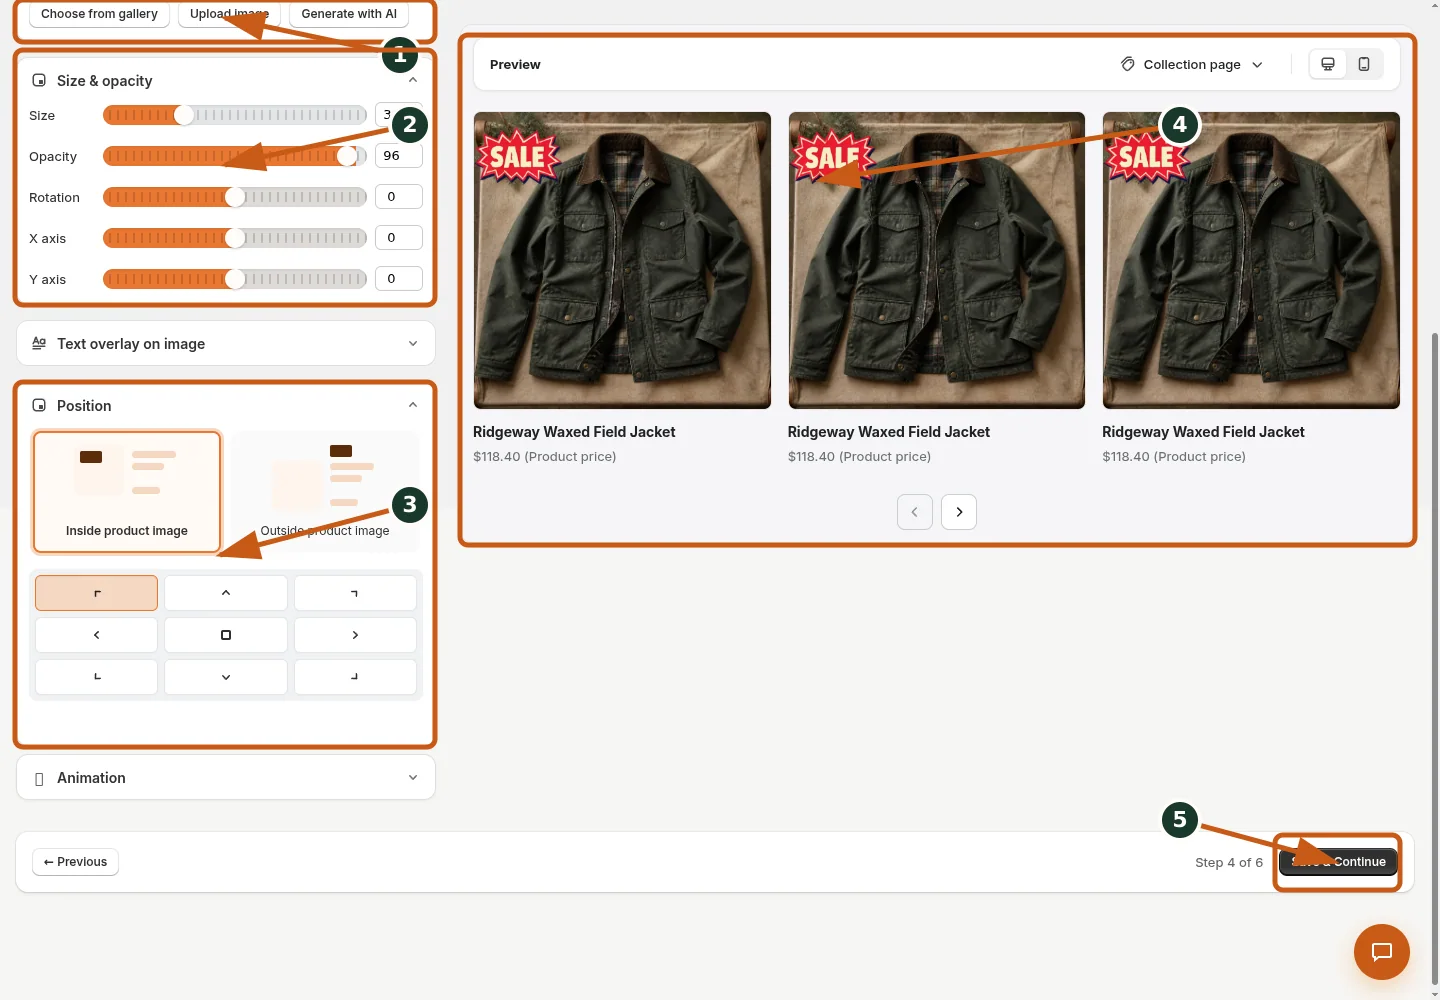Screen dimensions: 1440x1000
Task: Click the Rotation value input field
Action: (399, 197)
